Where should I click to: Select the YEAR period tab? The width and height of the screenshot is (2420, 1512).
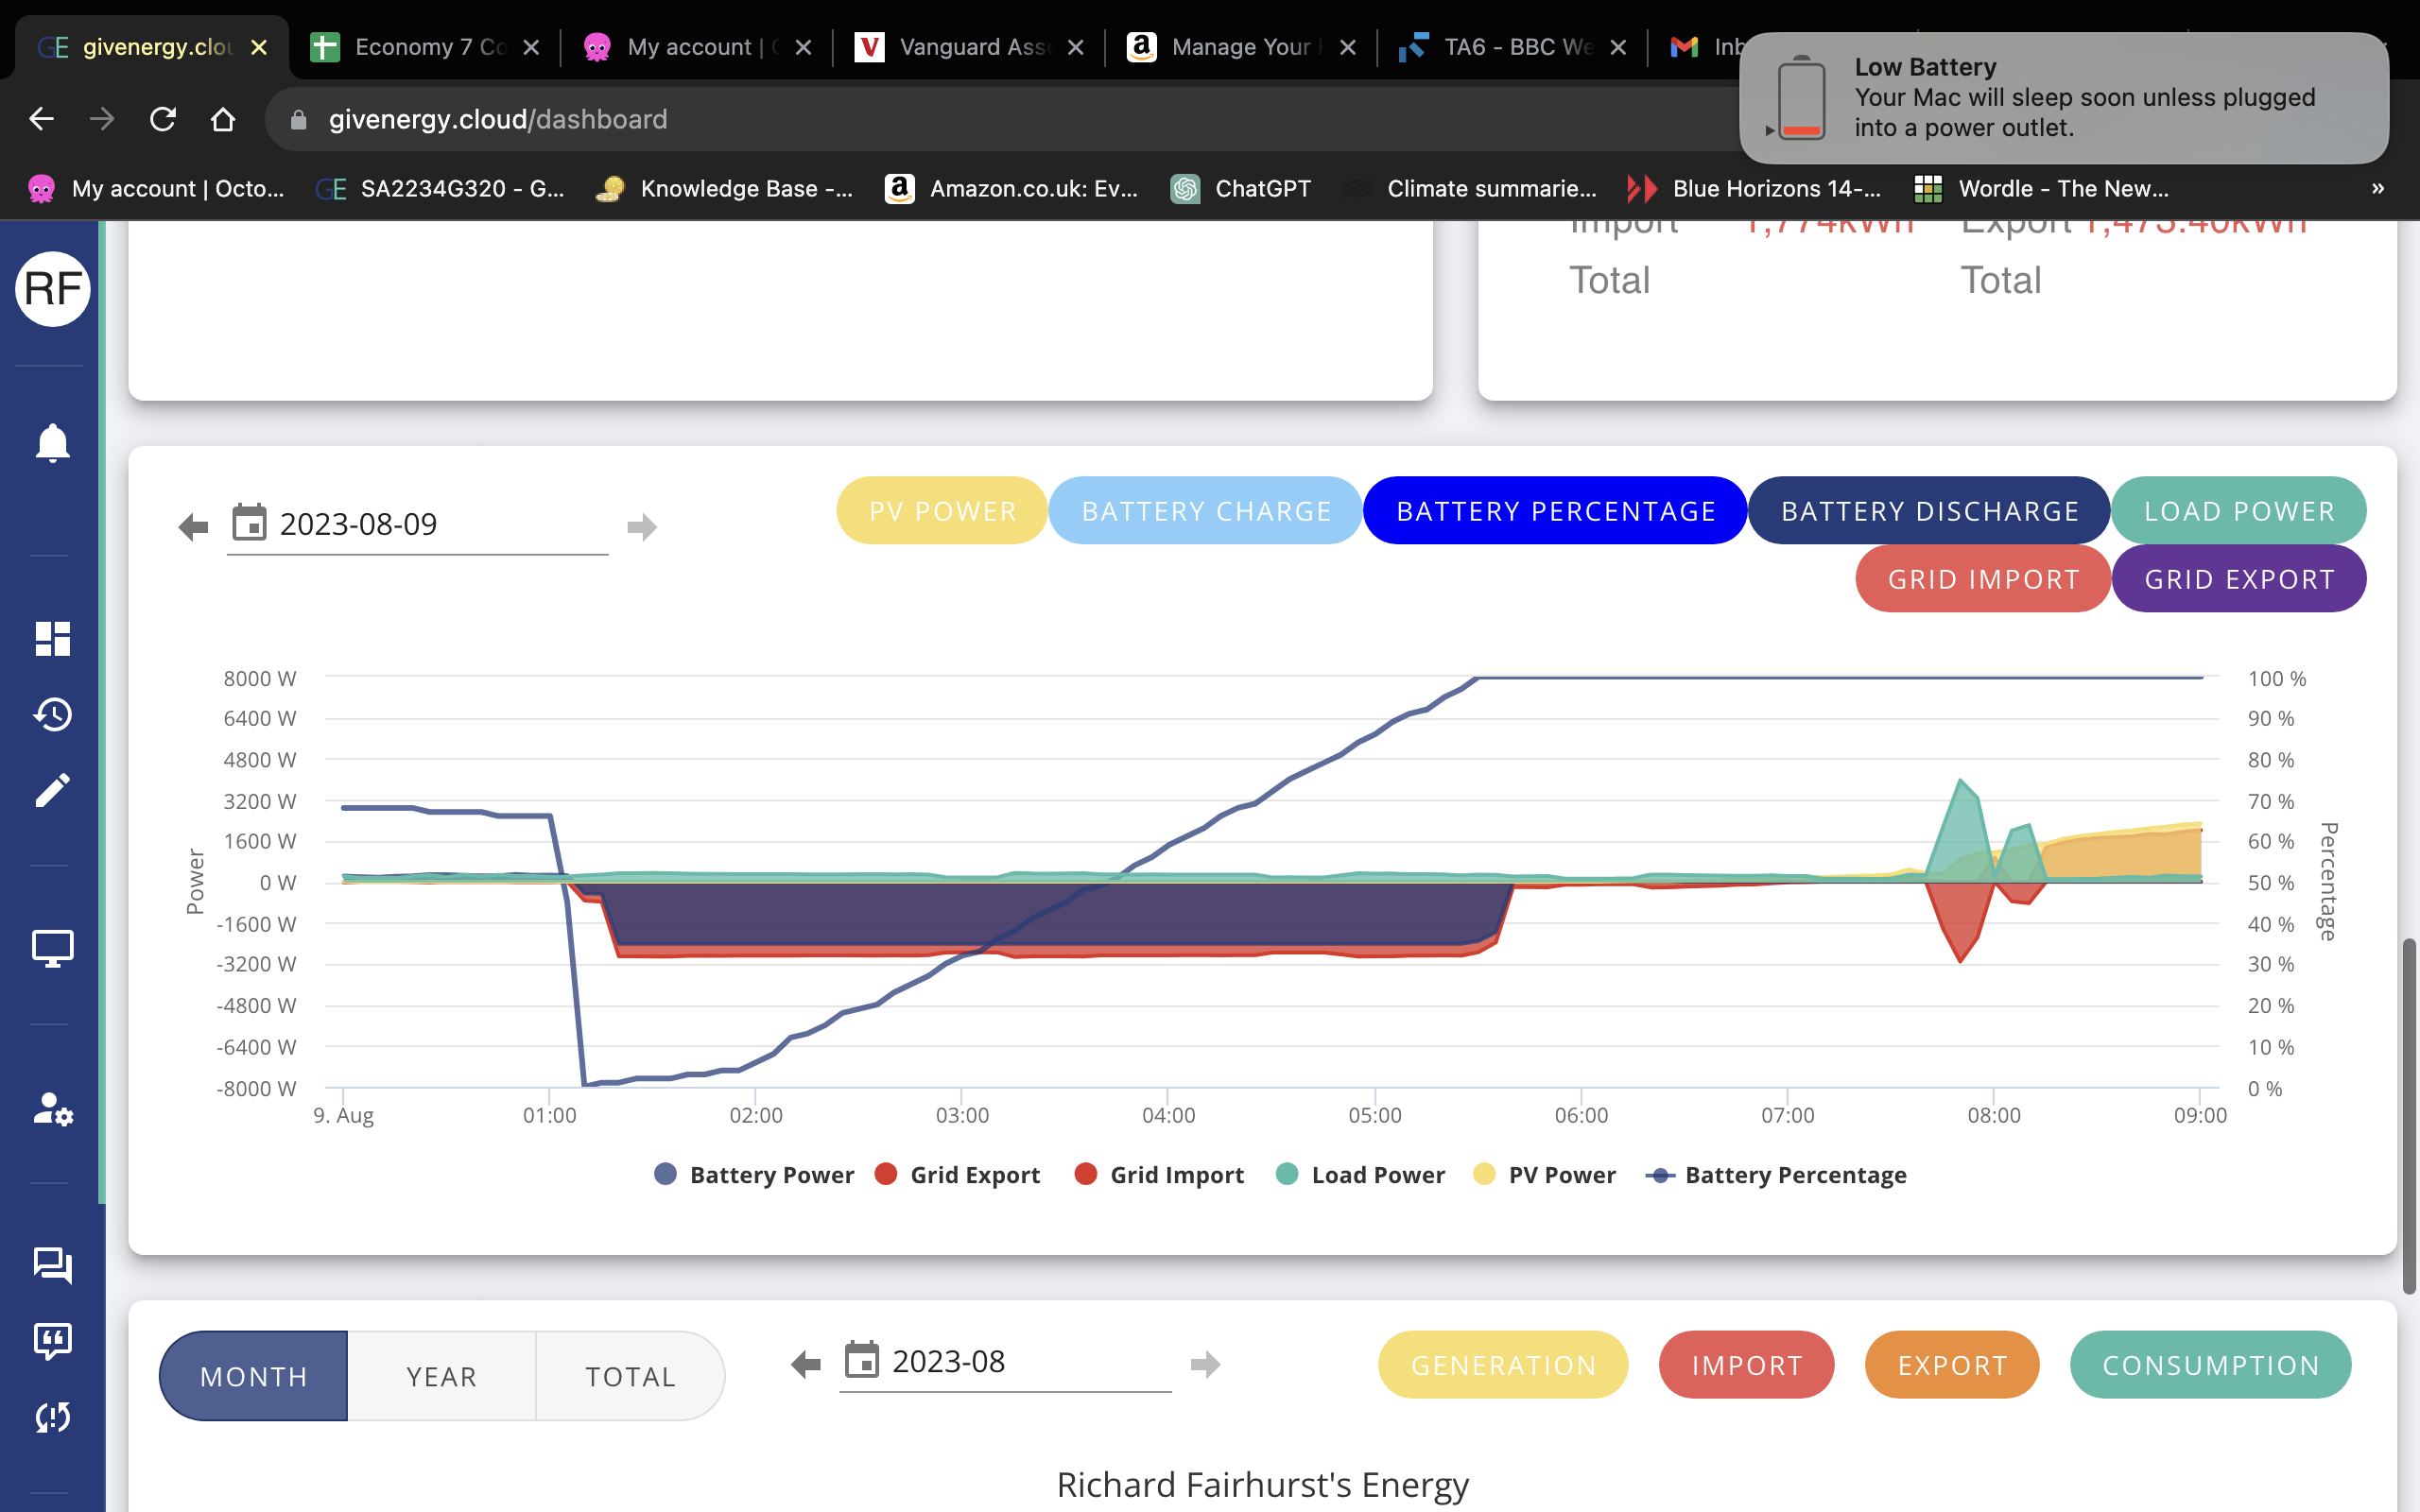441,1376
